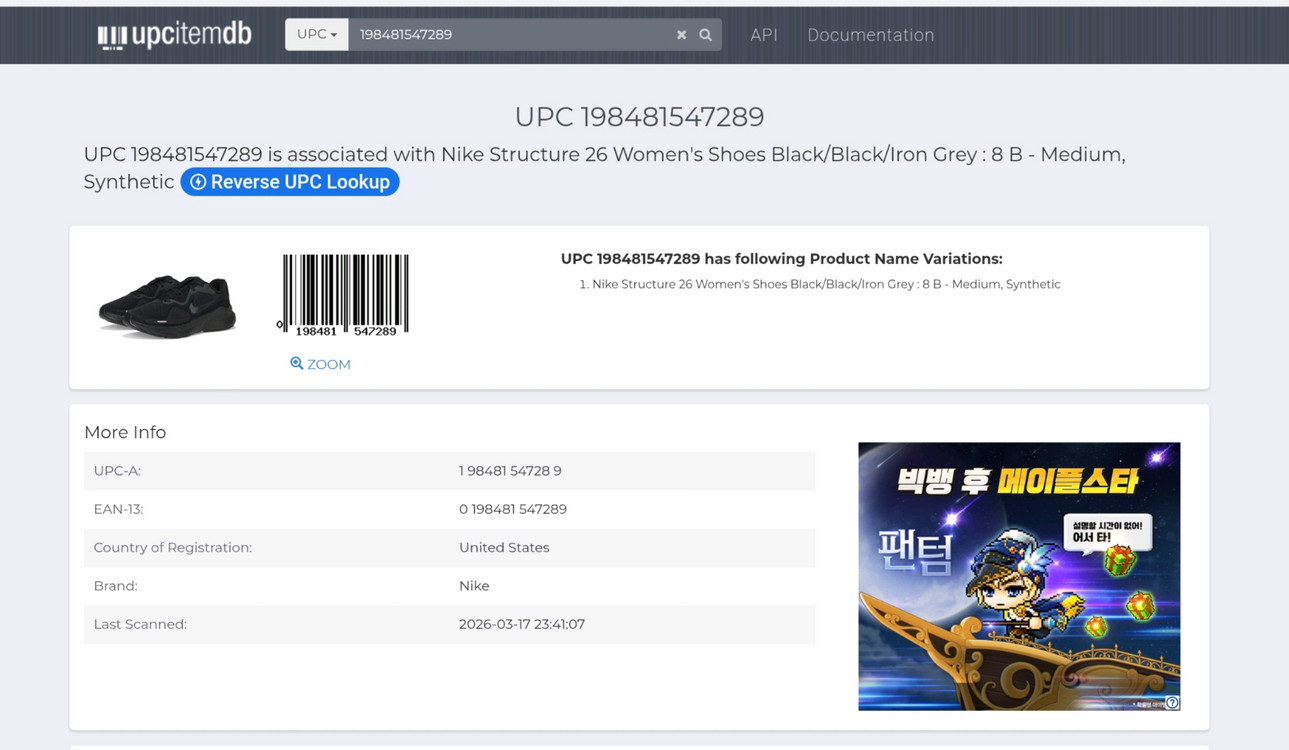Click the EAN-13 value 0 198481 547289
This screenshot has width=1289, height=750.
coord(513,509)
